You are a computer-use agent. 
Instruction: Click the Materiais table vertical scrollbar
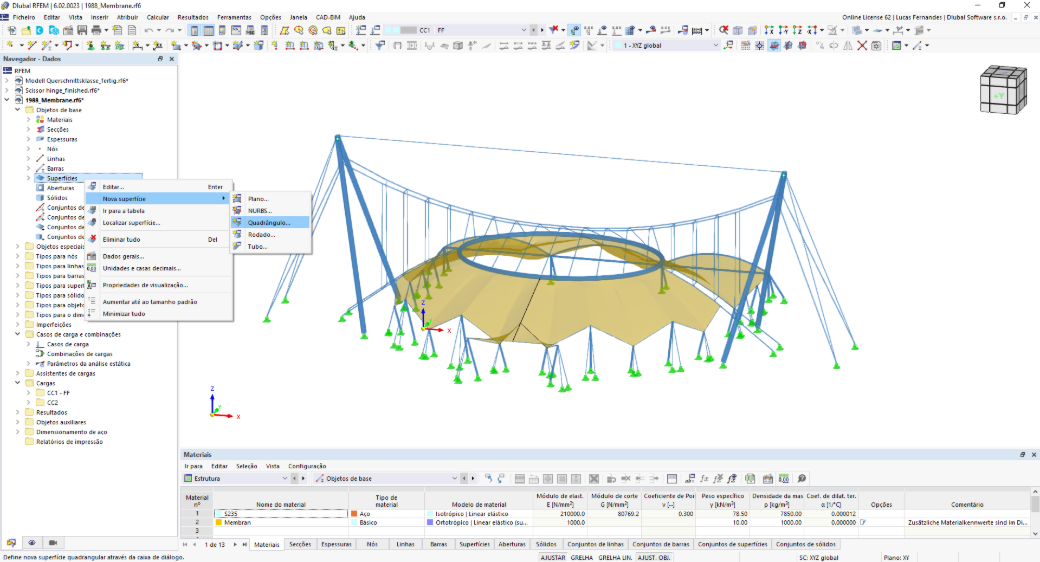tap(1035, 512)
